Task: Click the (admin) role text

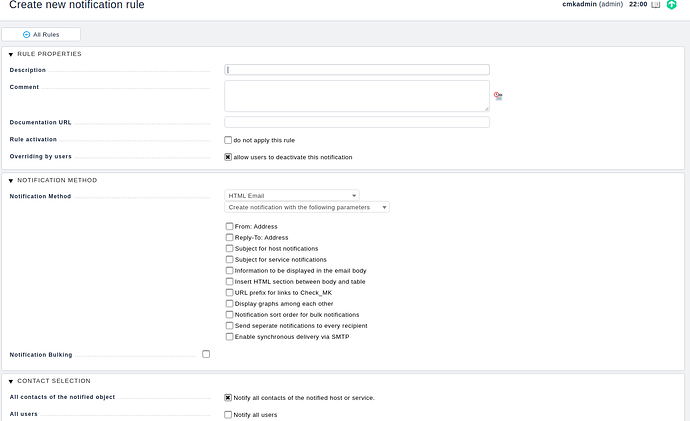Action: [611, 4]
